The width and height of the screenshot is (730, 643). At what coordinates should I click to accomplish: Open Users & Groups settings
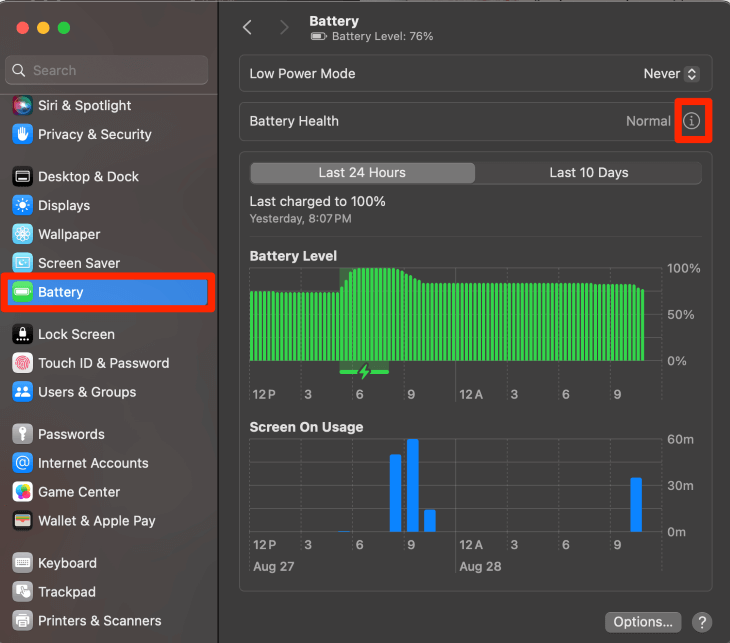pos(87,392)
